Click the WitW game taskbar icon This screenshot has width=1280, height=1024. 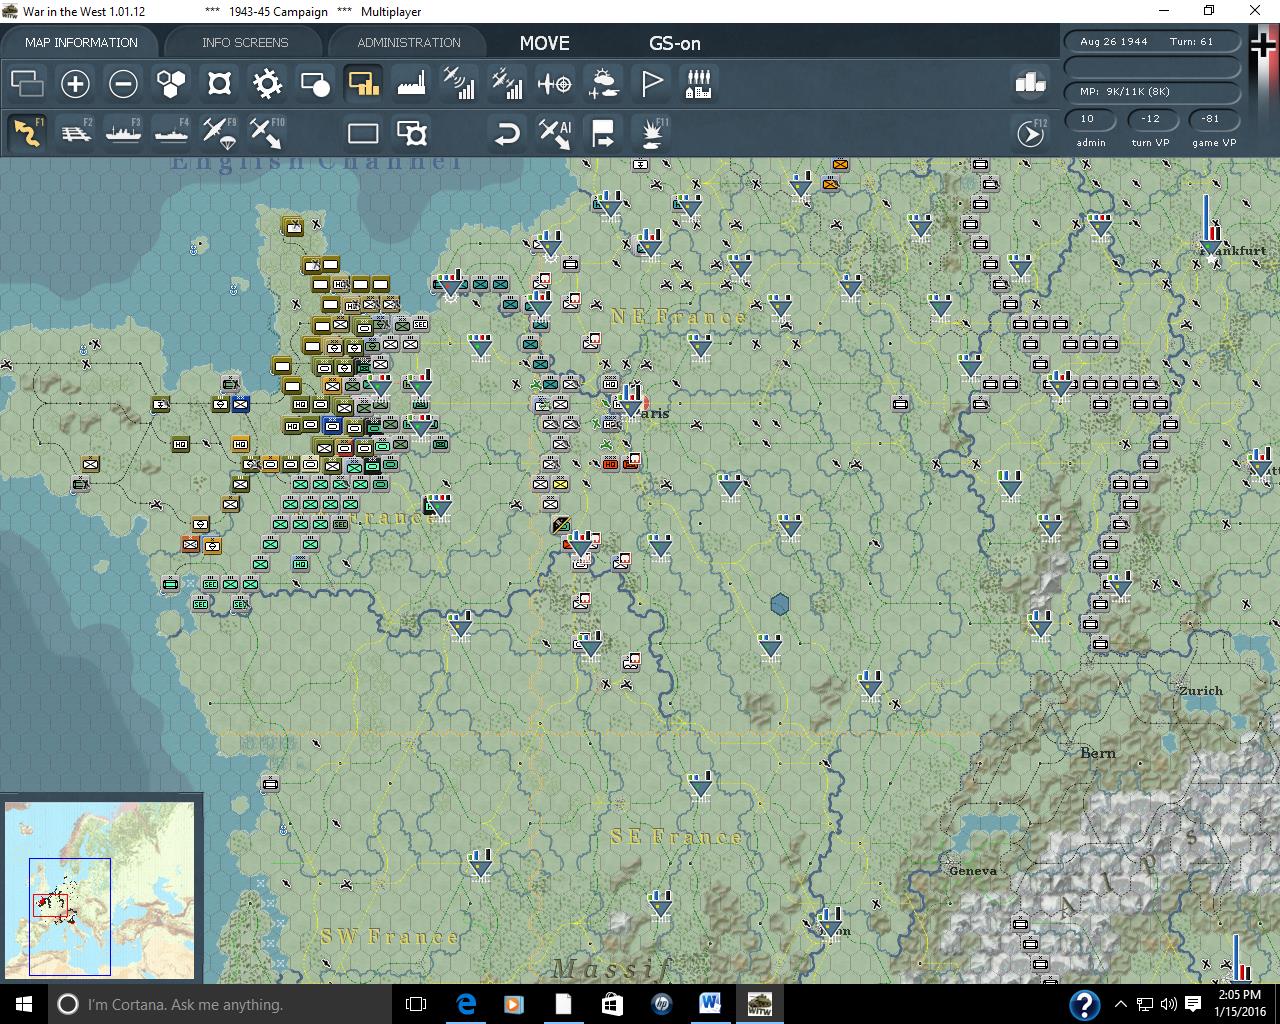tap(760, 1004)
